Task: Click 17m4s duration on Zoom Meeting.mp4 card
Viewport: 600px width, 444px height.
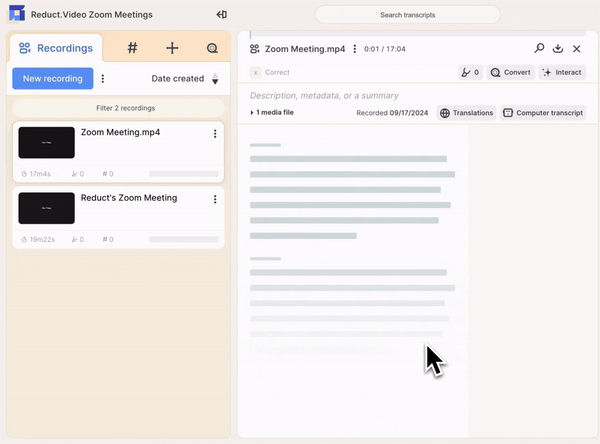Action: [x=36, y=174]
